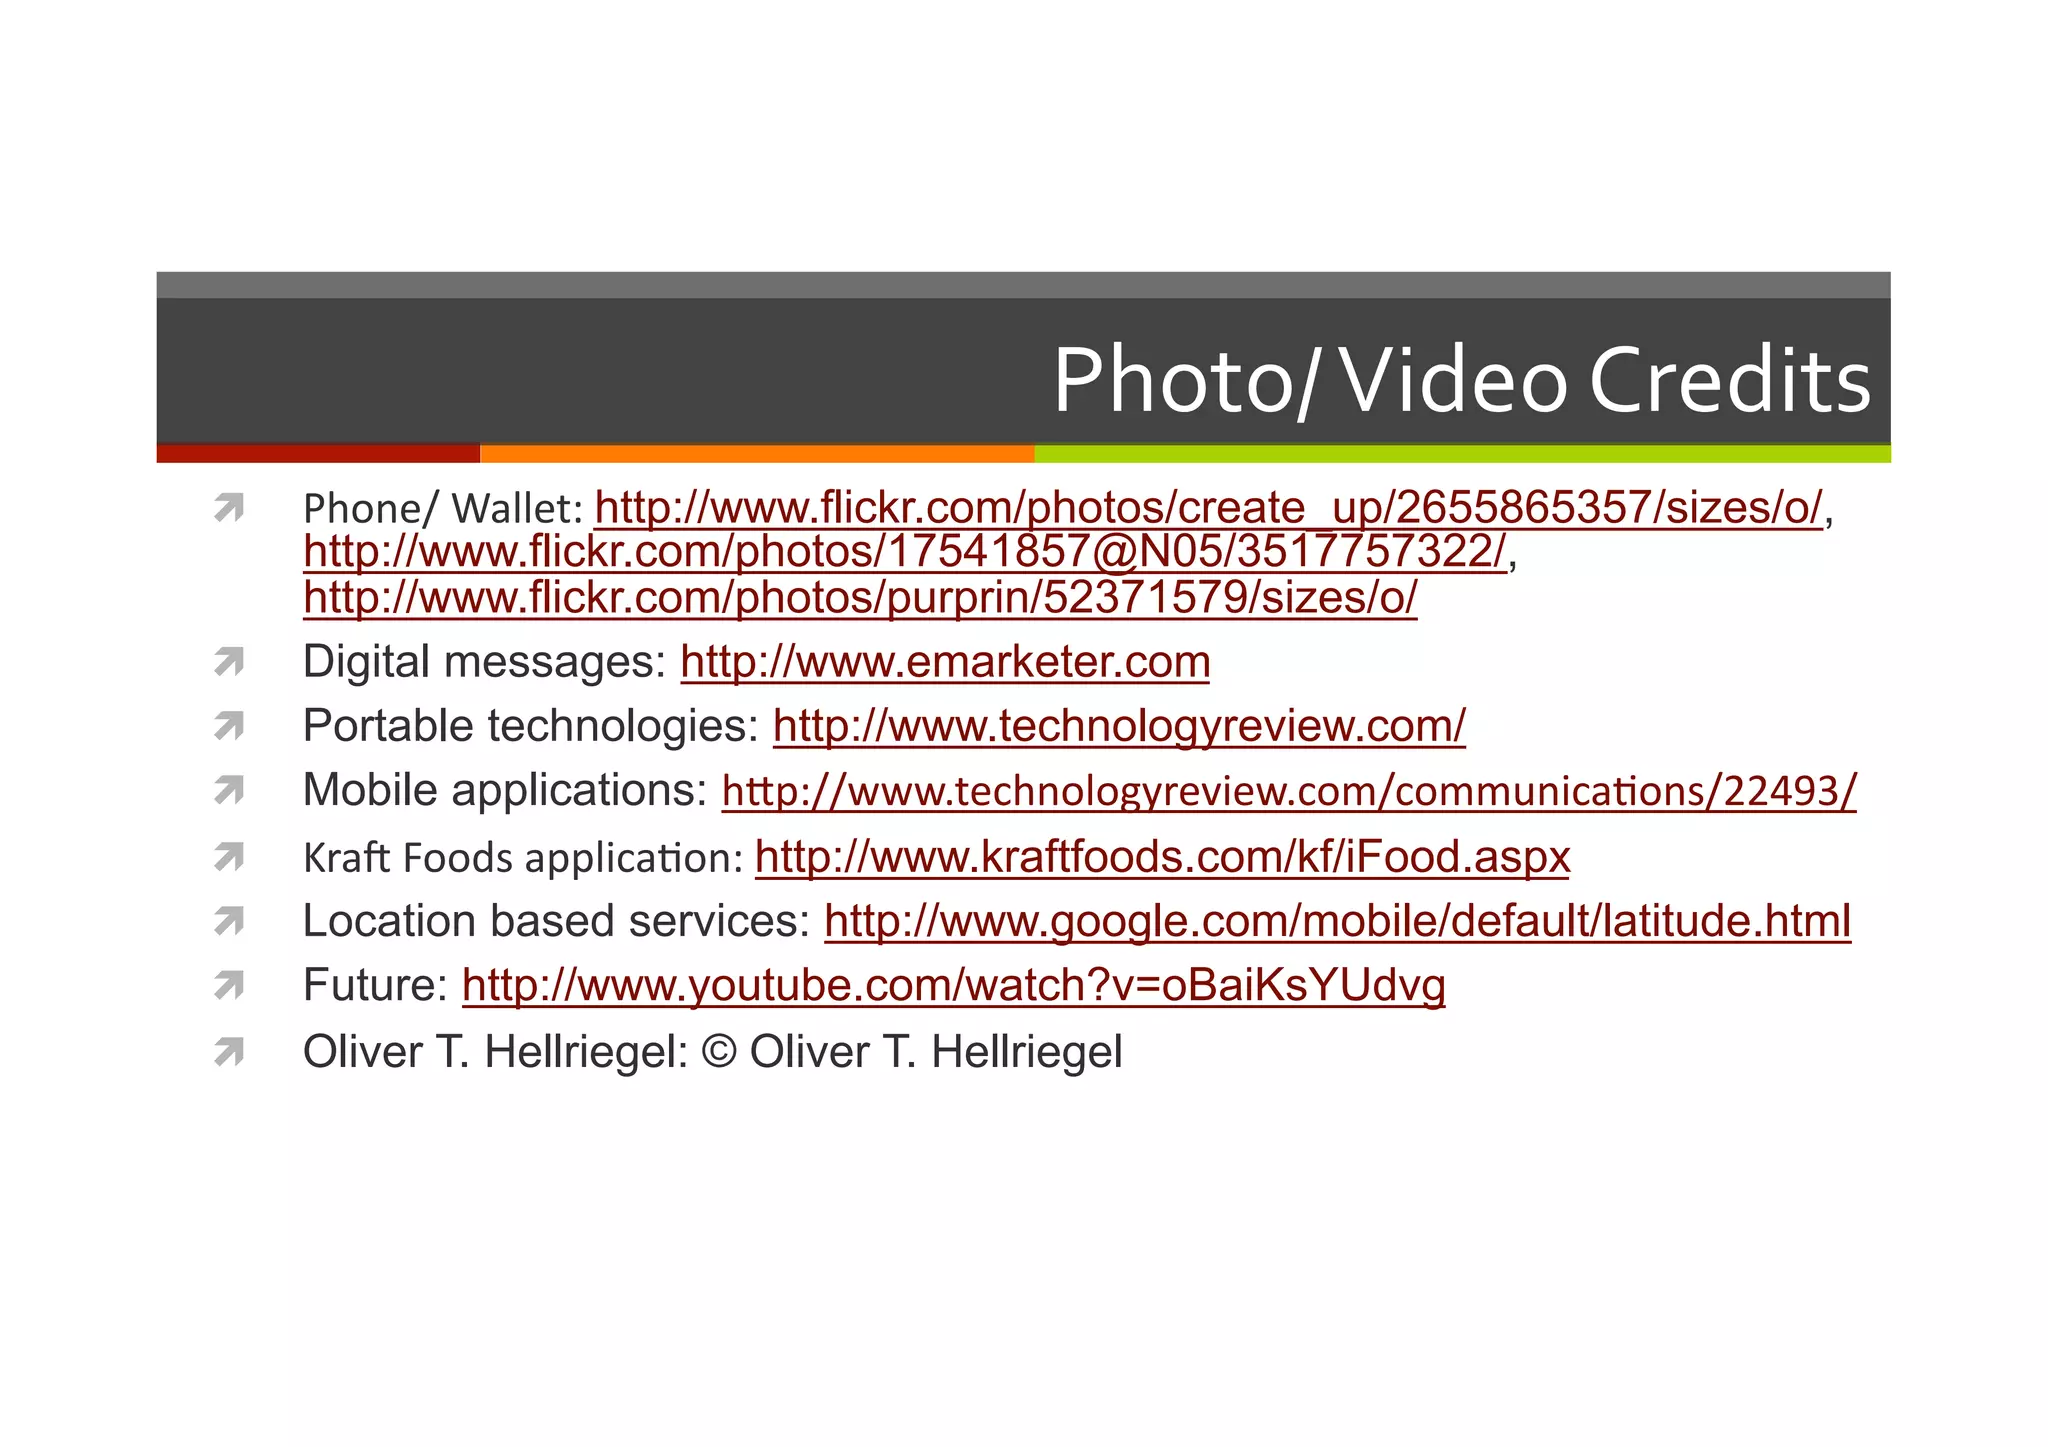
Task: Click the arrow bullet beside Future
Action: [x=229, y=986]
